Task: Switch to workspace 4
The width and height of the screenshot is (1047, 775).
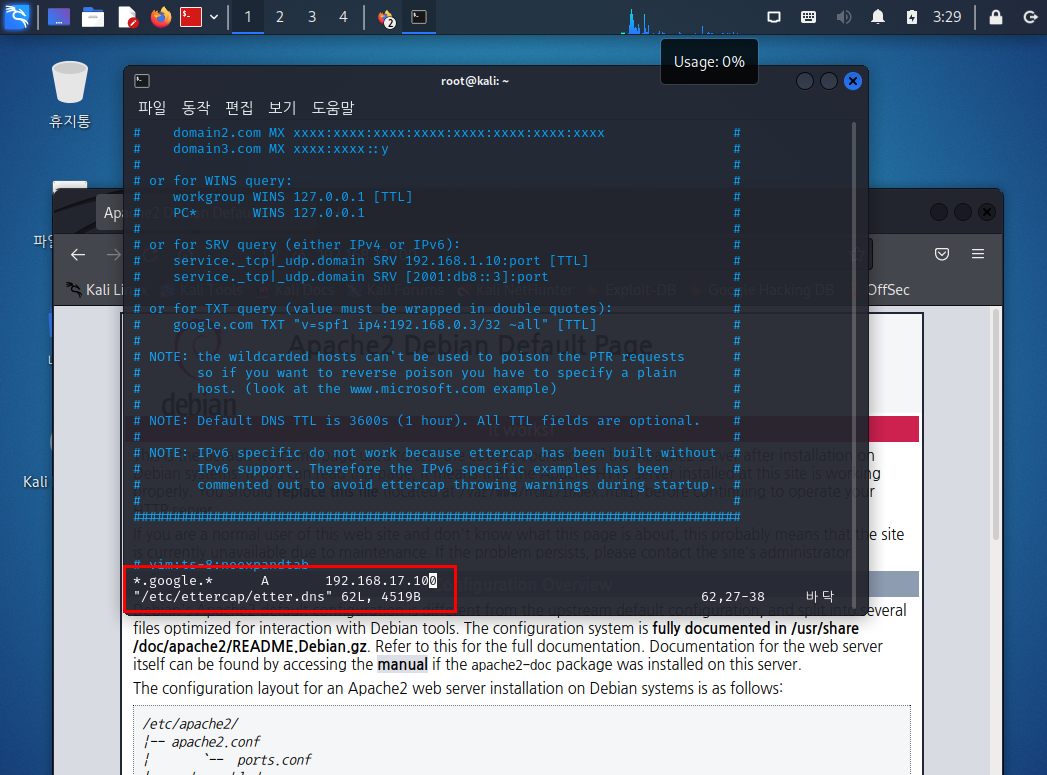Action: pos(343,17)
